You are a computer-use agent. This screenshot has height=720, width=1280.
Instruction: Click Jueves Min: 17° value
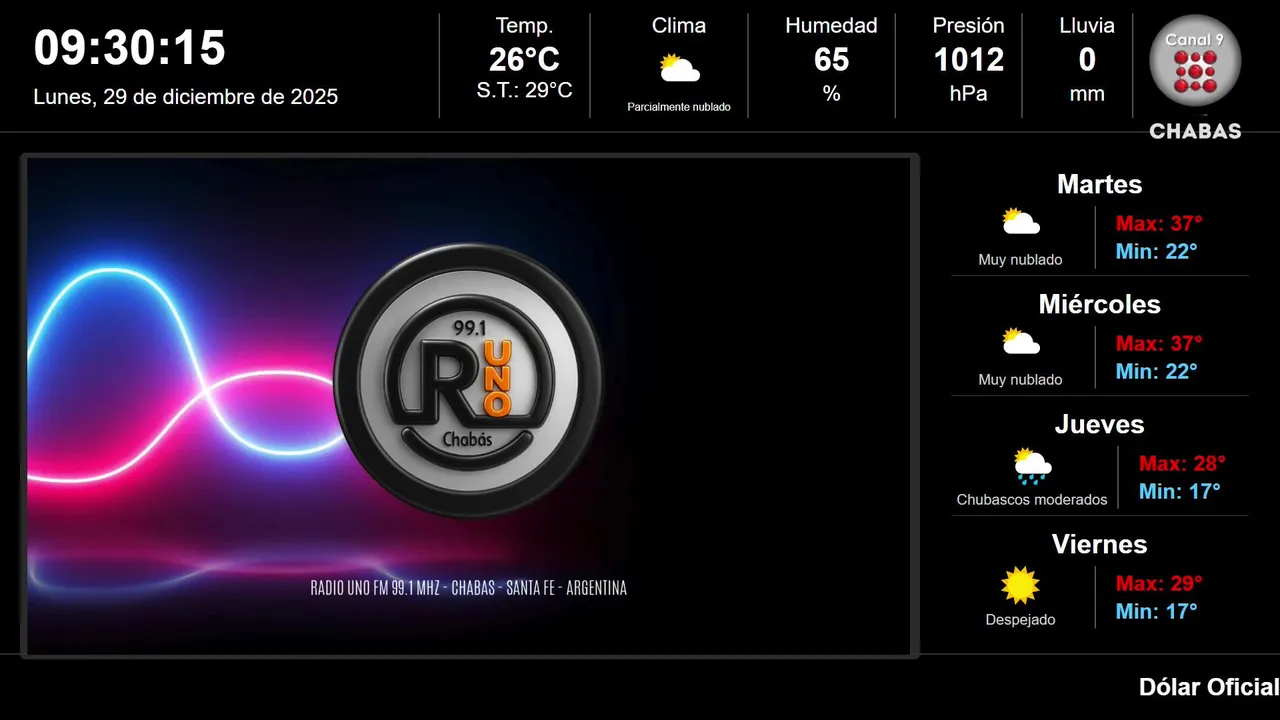pyautogui.click(x=1180, y=491)
